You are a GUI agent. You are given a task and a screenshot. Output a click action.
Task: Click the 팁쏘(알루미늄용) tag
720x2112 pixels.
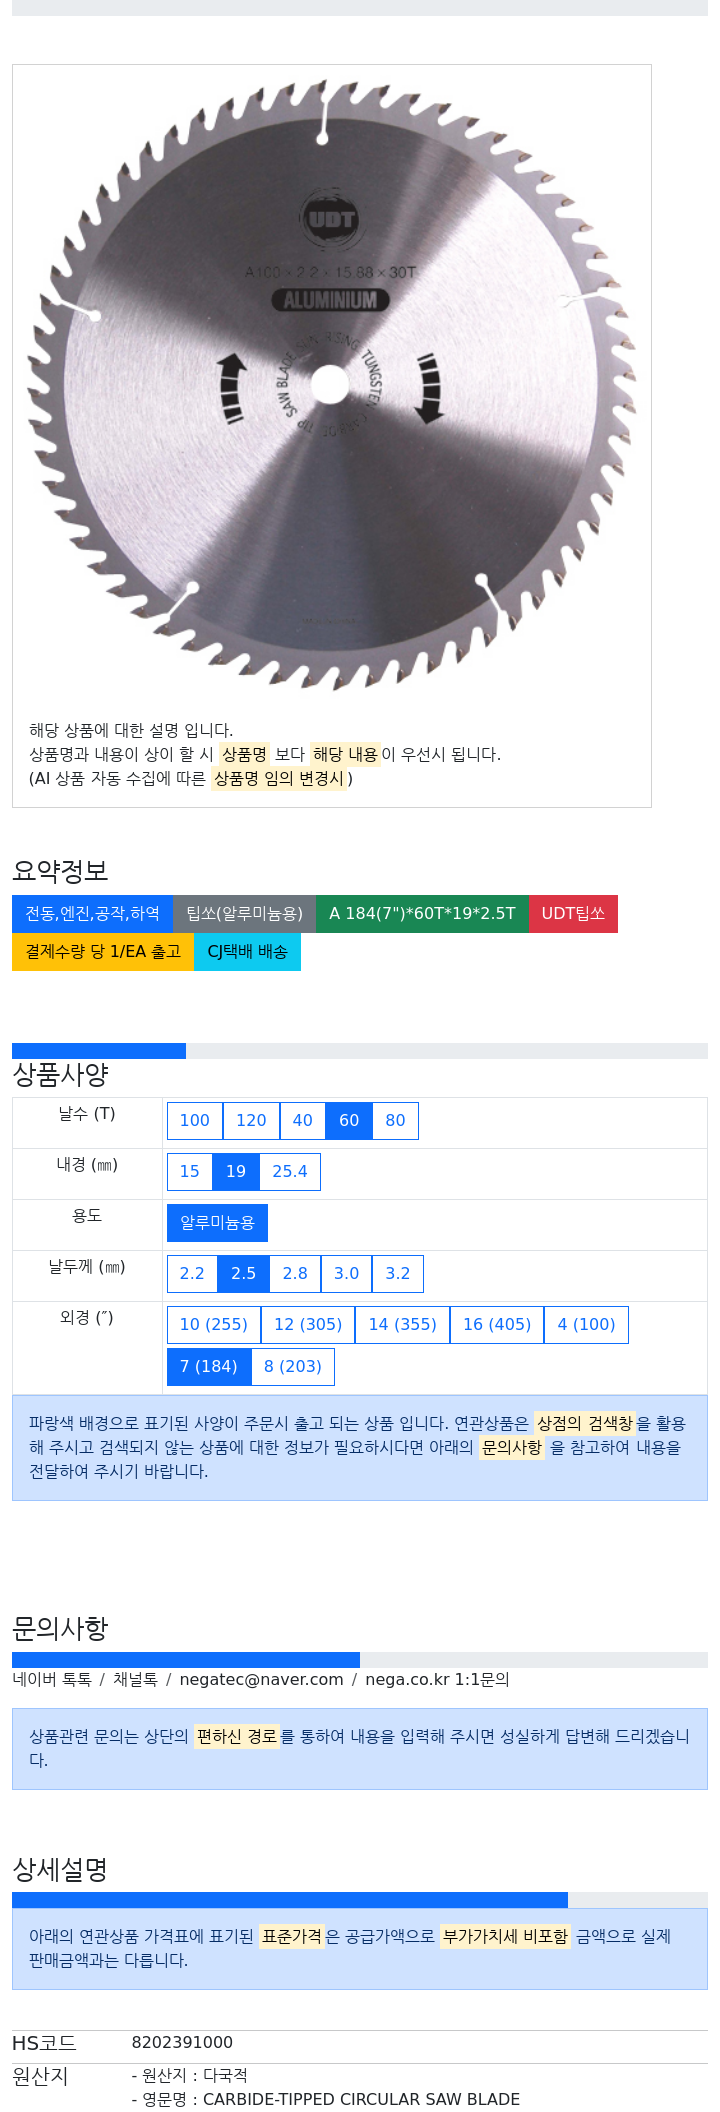[244, 913]
